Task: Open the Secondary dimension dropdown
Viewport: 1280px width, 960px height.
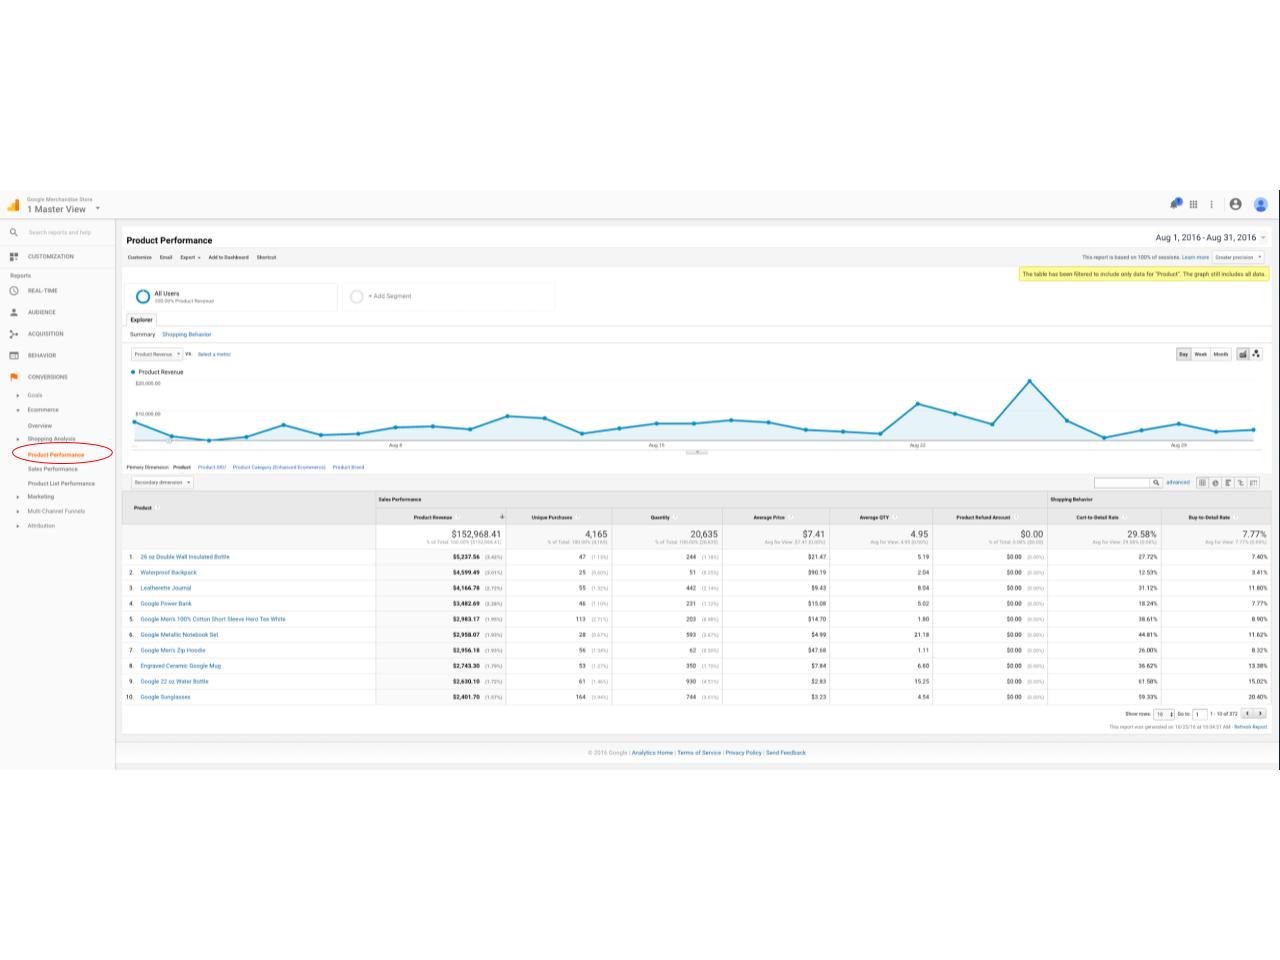Action: 161,482
